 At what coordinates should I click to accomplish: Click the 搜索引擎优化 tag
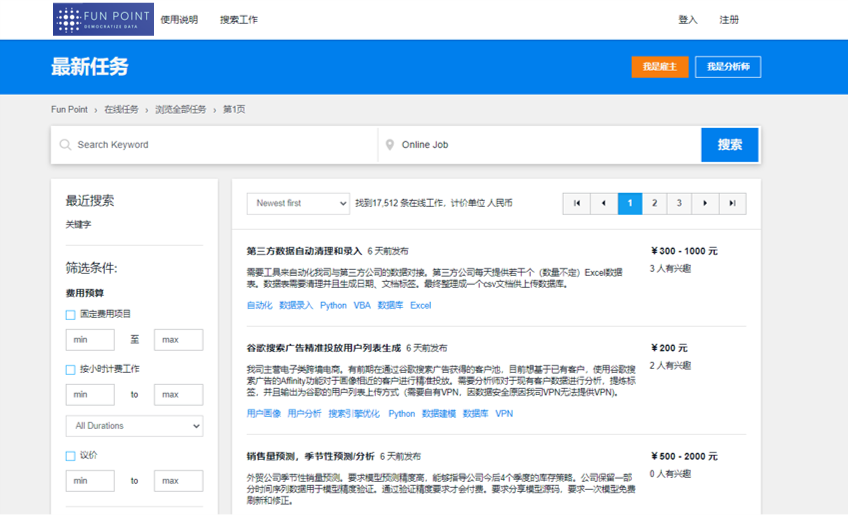pos(354,413)
